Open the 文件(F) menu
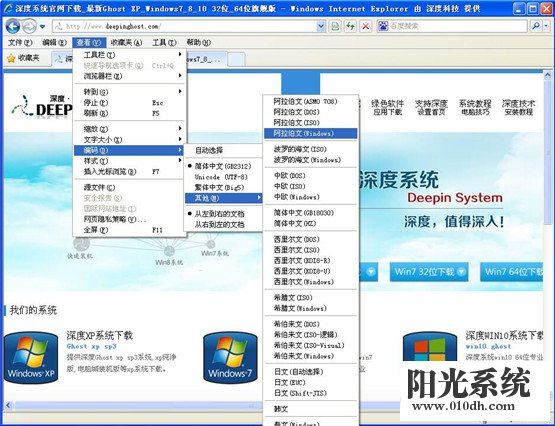This screenshot has width=555, height=426. (20, 42)
